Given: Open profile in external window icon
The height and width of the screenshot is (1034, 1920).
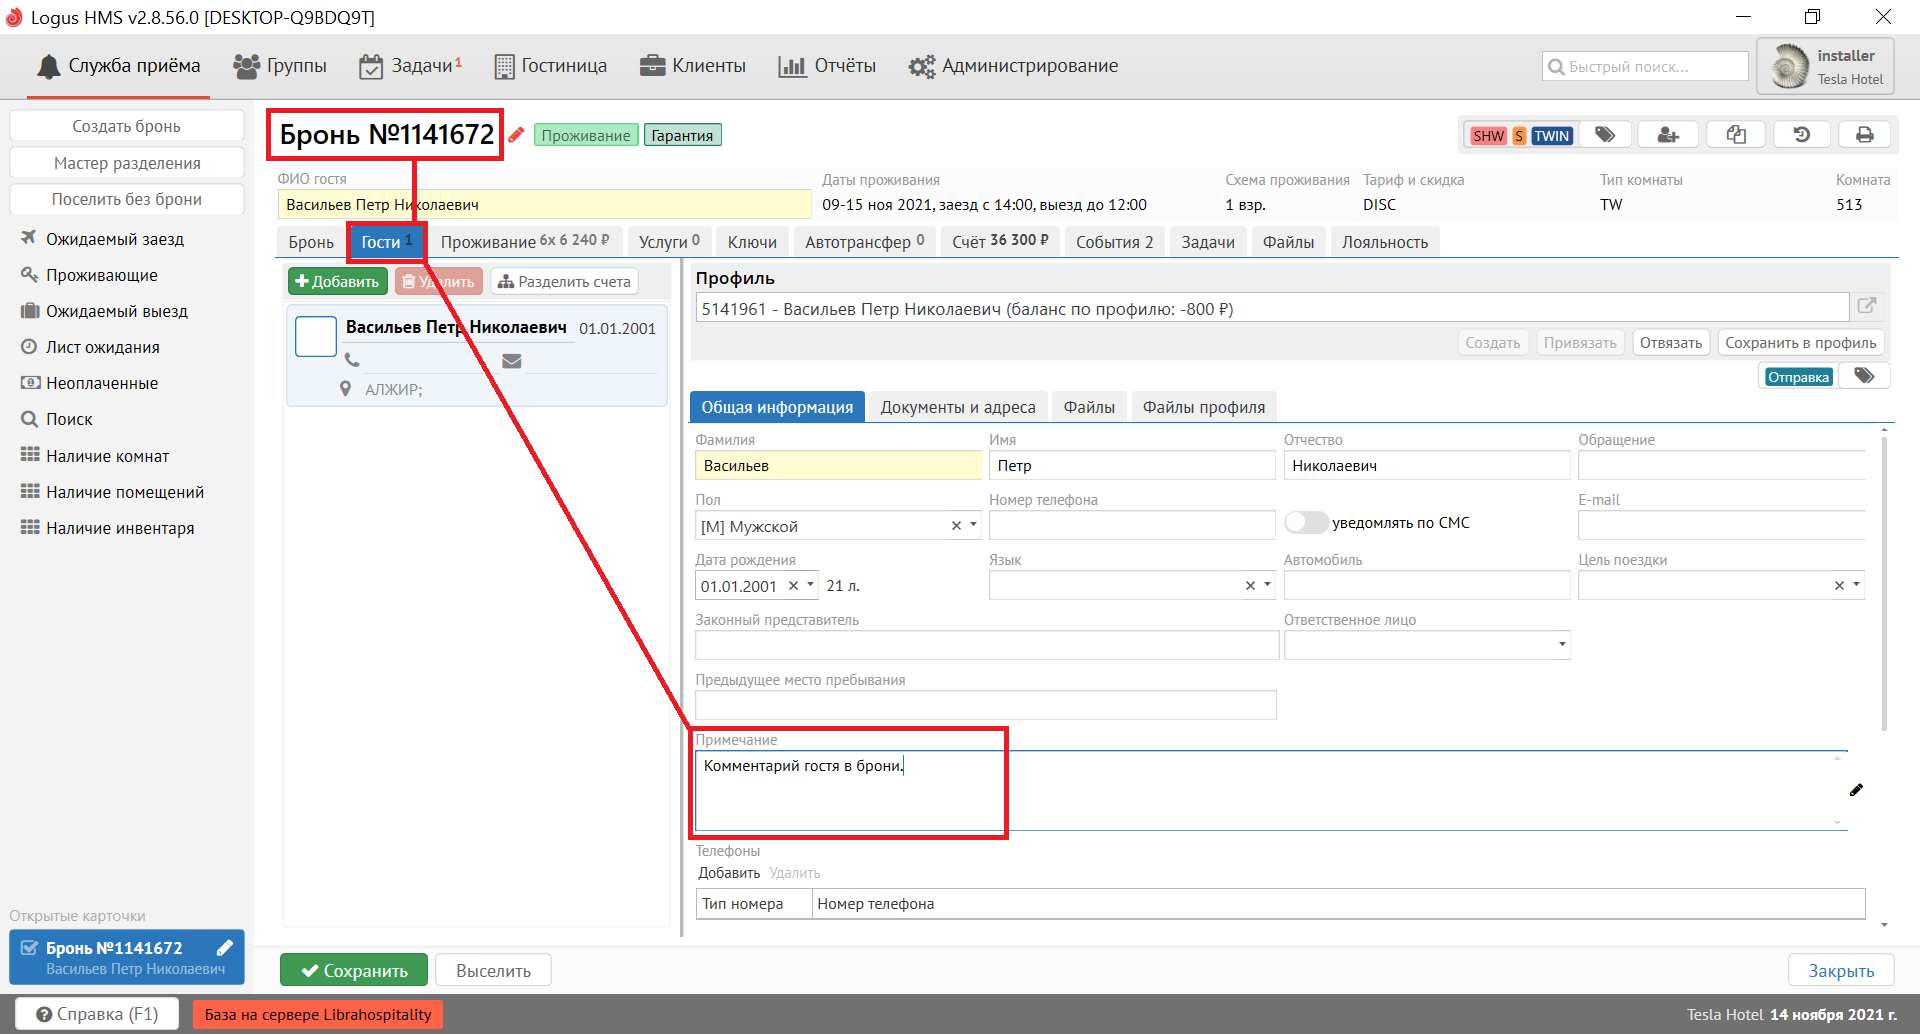Looking at the screenshot, I should point(1866,307).
